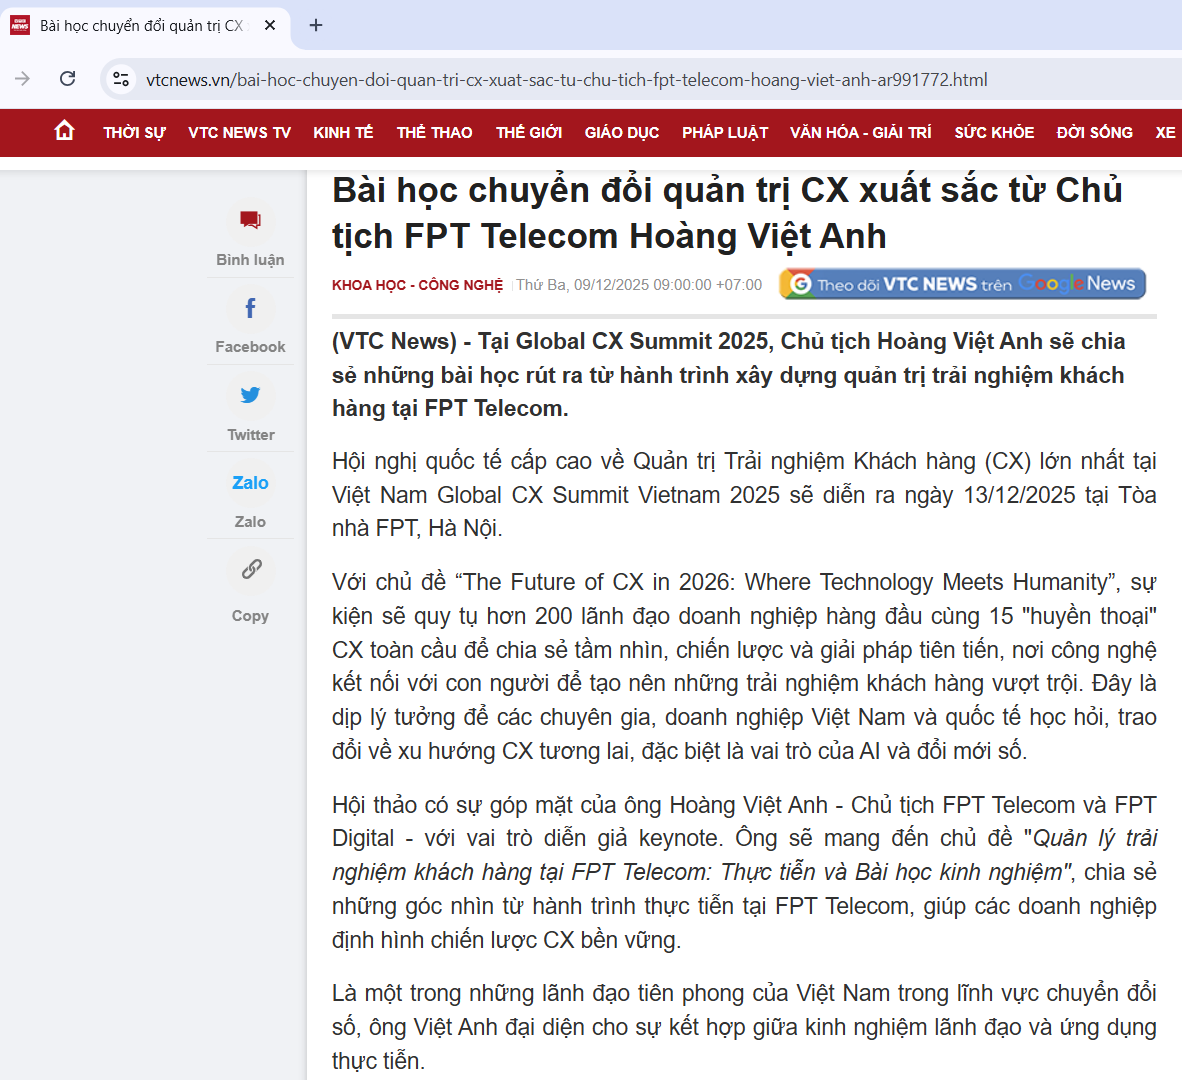View site information icon in address bar
The width and height of the screenshot is (1182, 1080).
pyautogui.click(x=121, y=79)
